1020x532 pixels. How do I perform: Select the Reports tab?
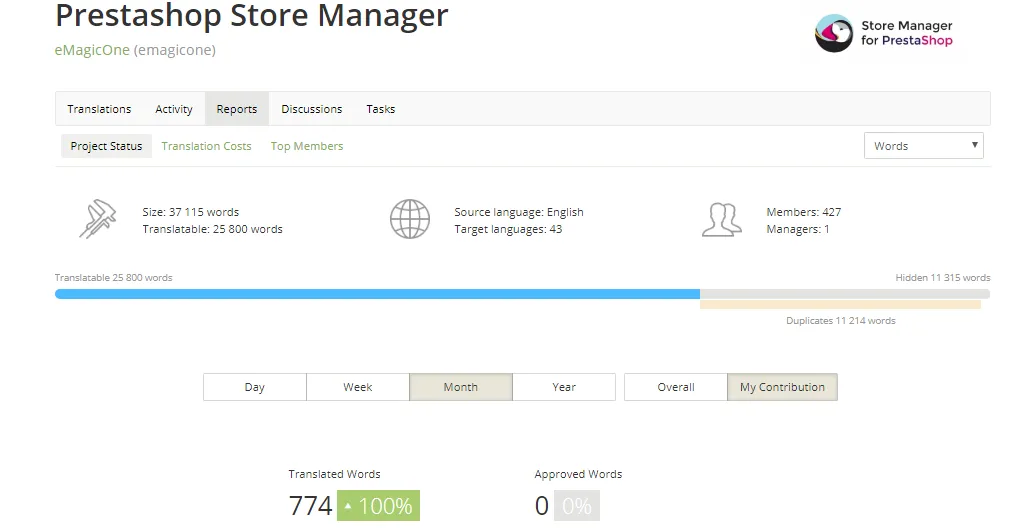(x=237, y=109)
